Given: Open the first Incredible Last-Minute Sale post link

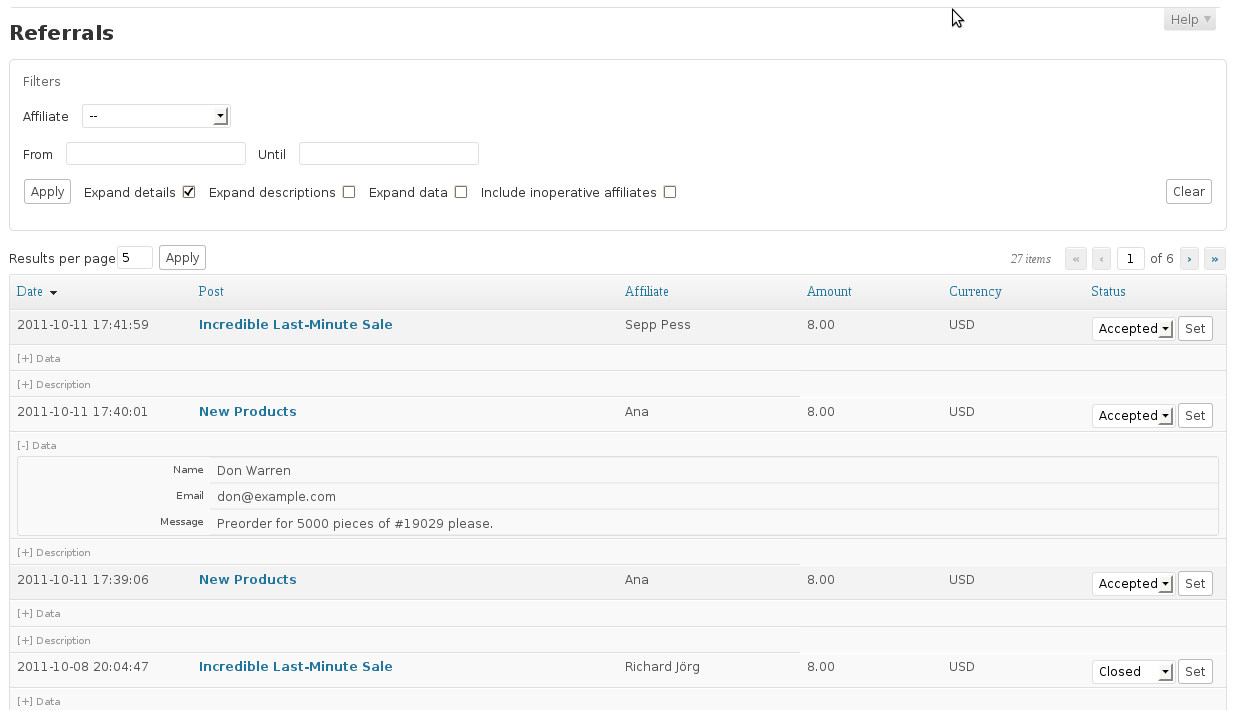Looking at the screenshot, I should click(296, 325).
